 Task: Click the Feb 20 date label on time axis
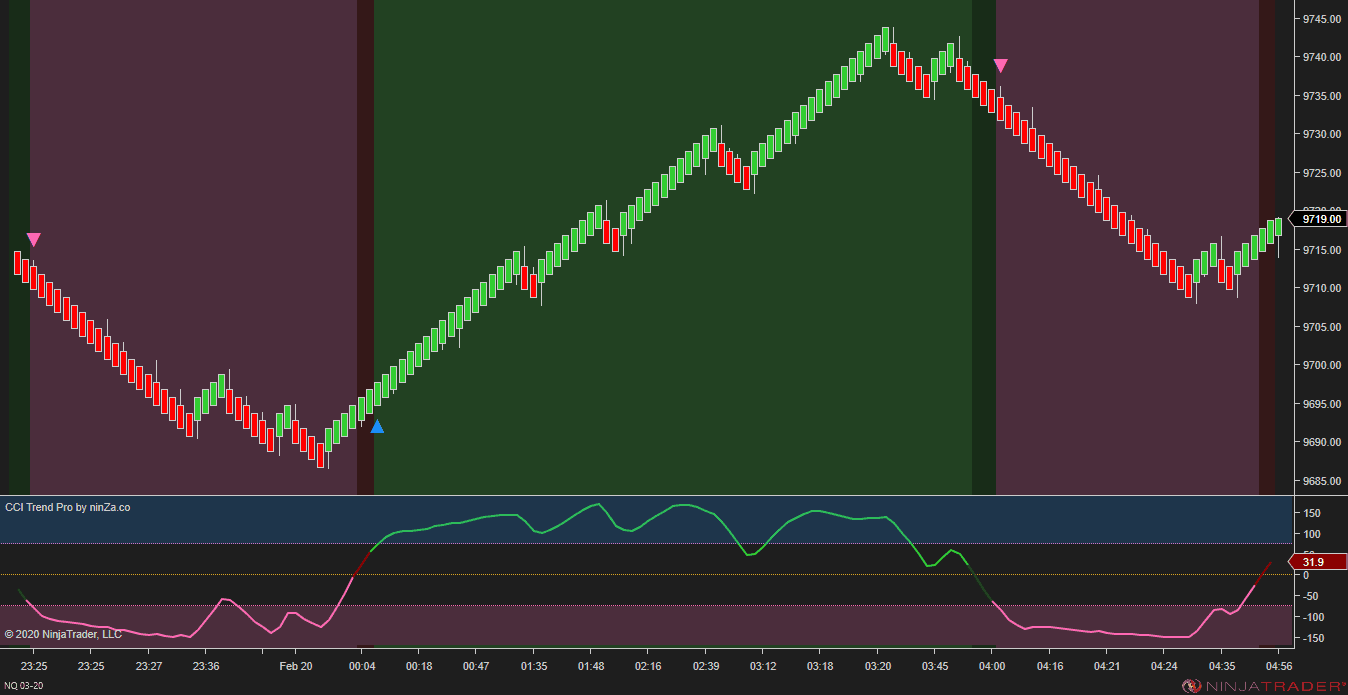coord(296,666)
